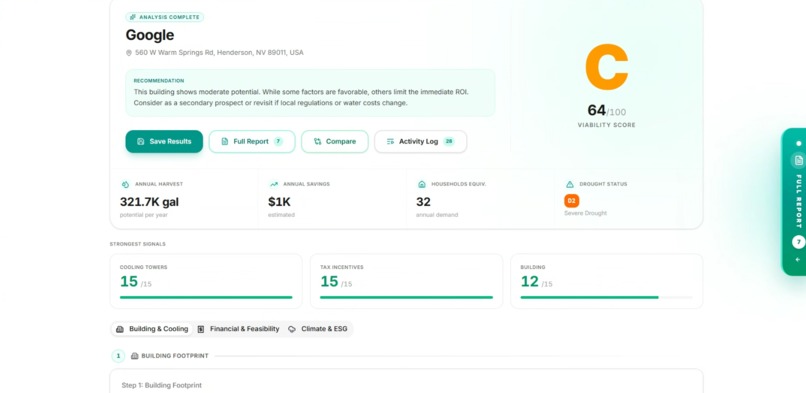Click the Building 12 score
The height and width of the screenshot is (393, 806).
pyautogui.click(x=529, y=282)
